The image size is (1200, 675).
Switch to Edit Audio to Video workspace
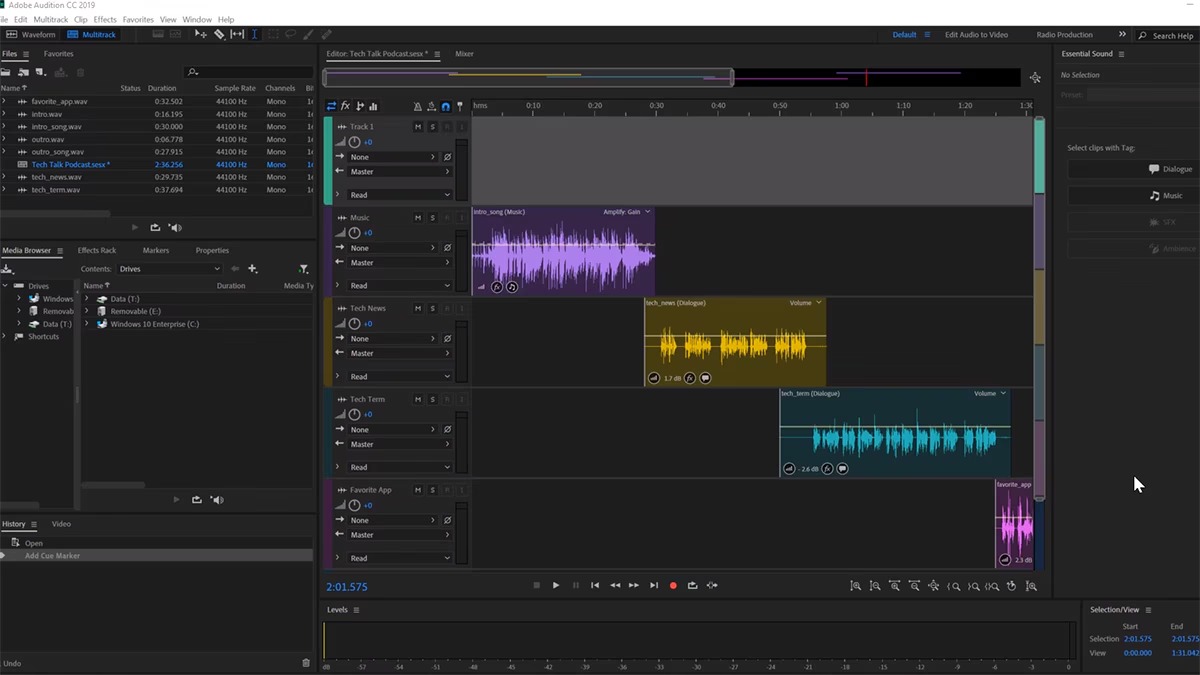pos(976,35)
